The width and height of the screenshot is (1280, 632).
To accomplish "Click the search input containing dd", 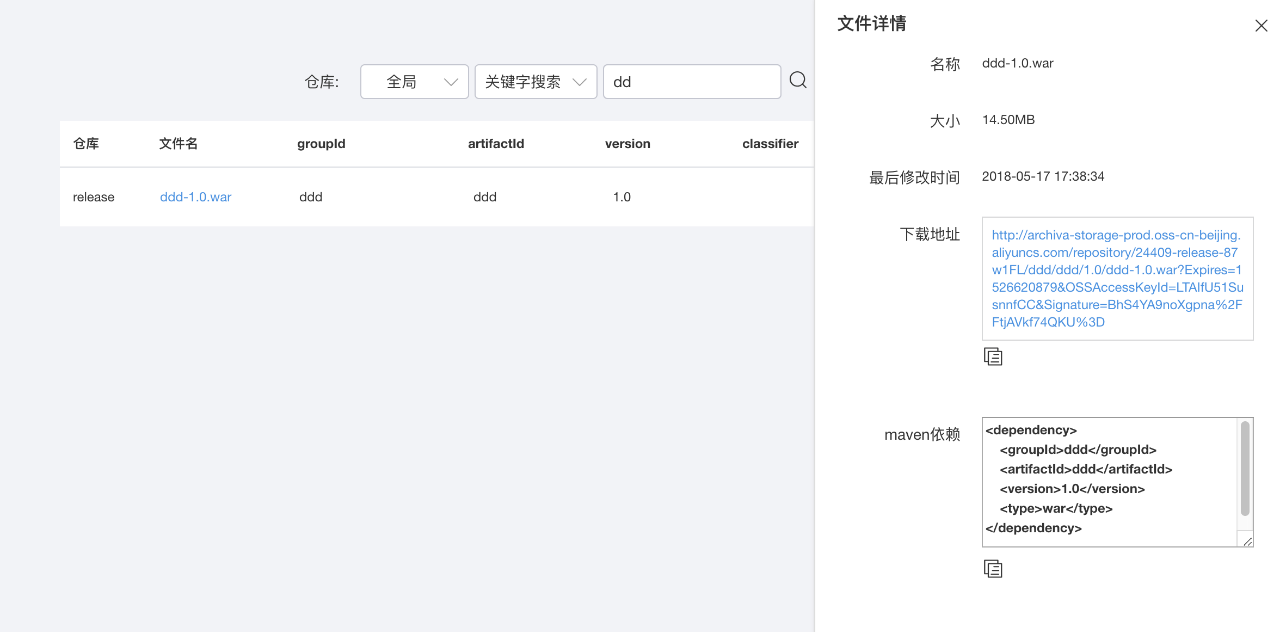I will pos(692,82).
